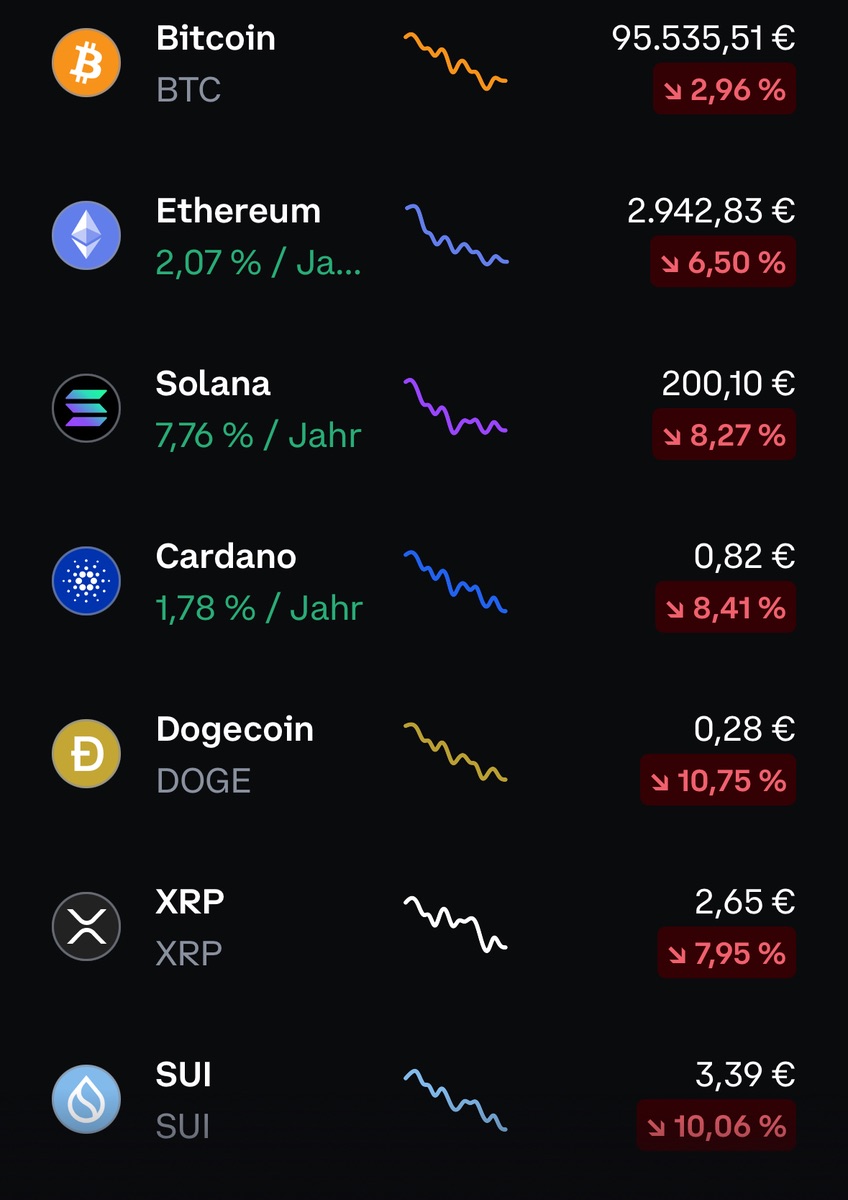Open the Dogecoin asset name

click(235, 729)
